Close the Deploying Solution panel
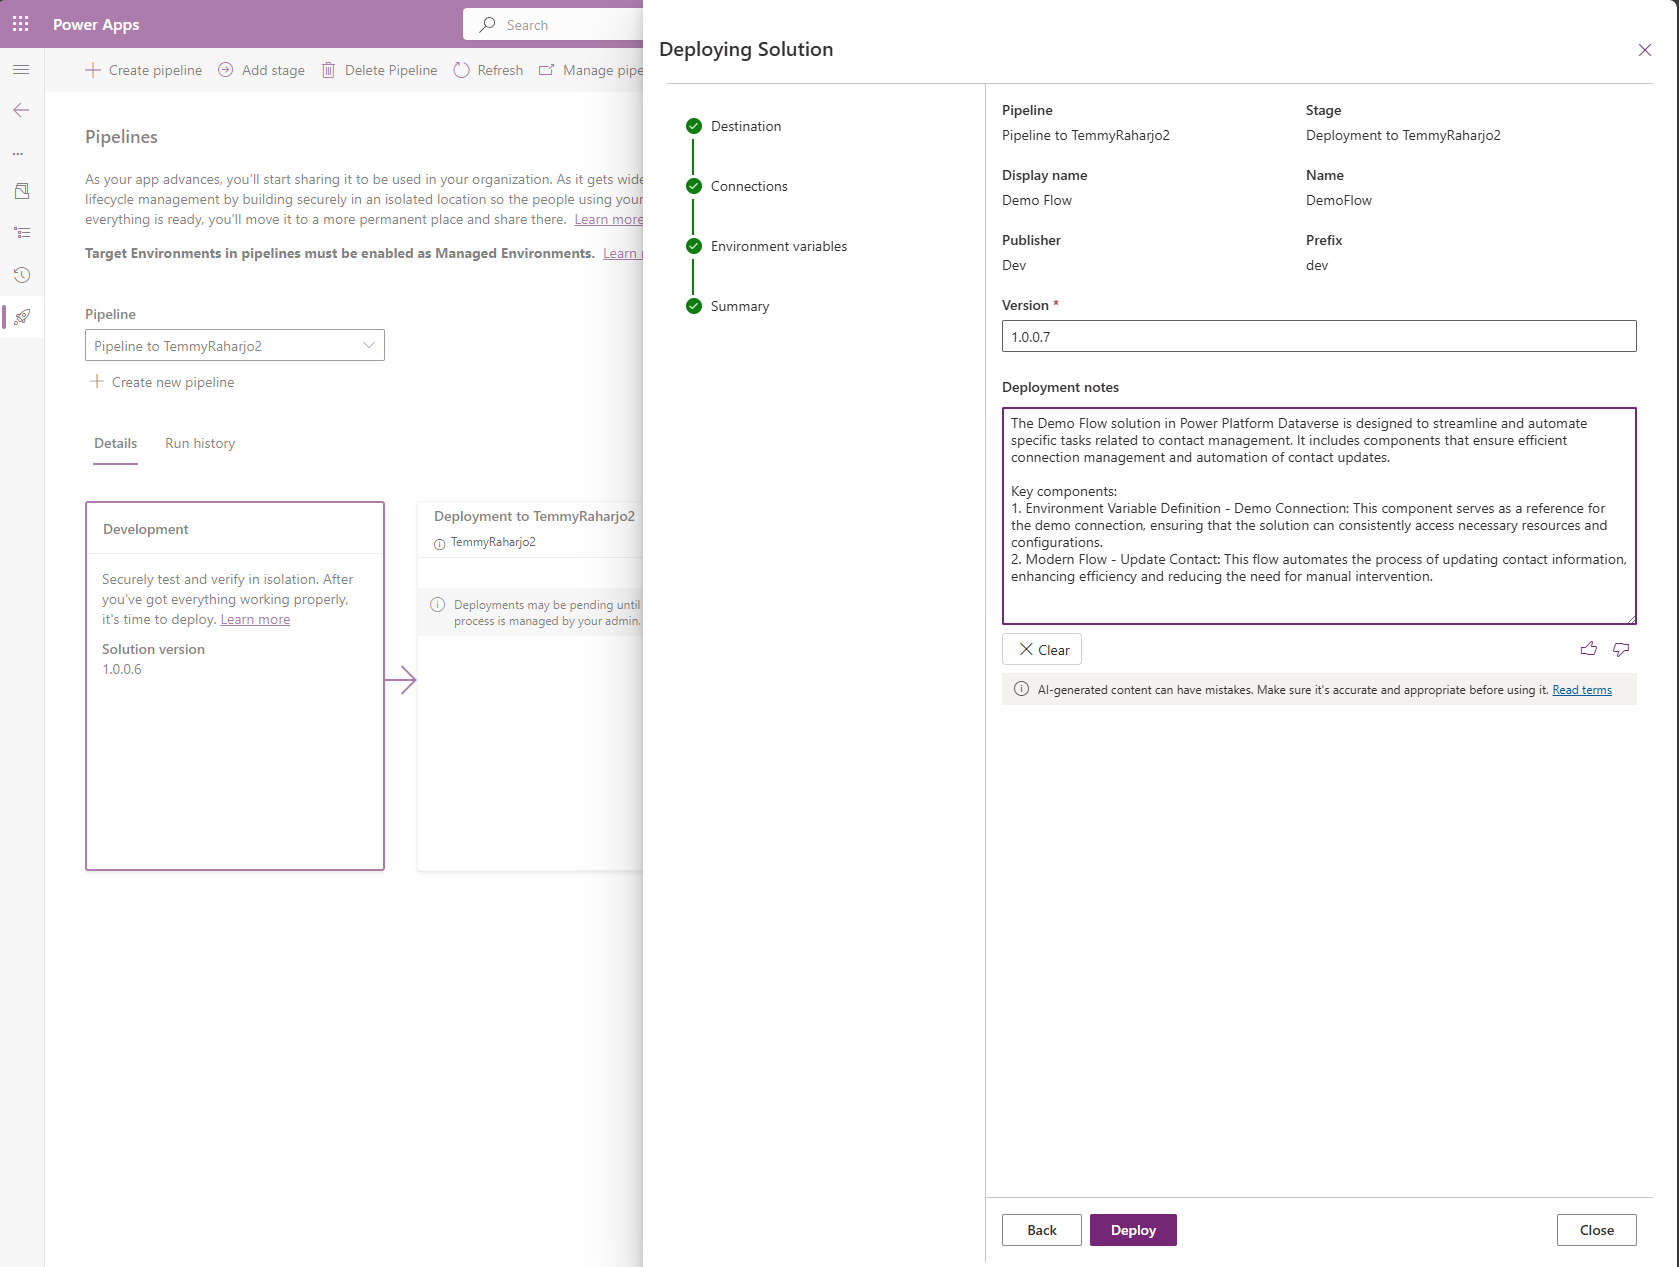The height and width of the screenshot is (1267, 1679). (1644, 50)
